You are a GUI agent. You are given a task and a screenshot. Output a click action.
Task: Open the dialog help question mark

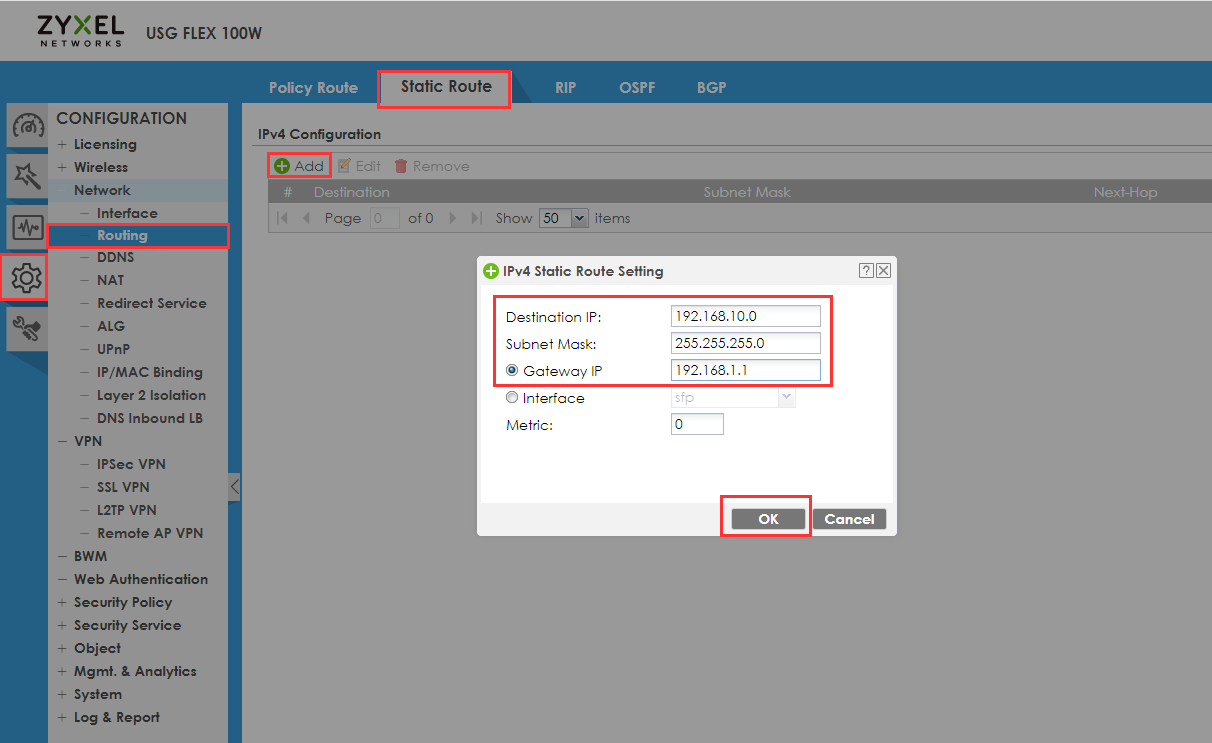click(866, 270)
